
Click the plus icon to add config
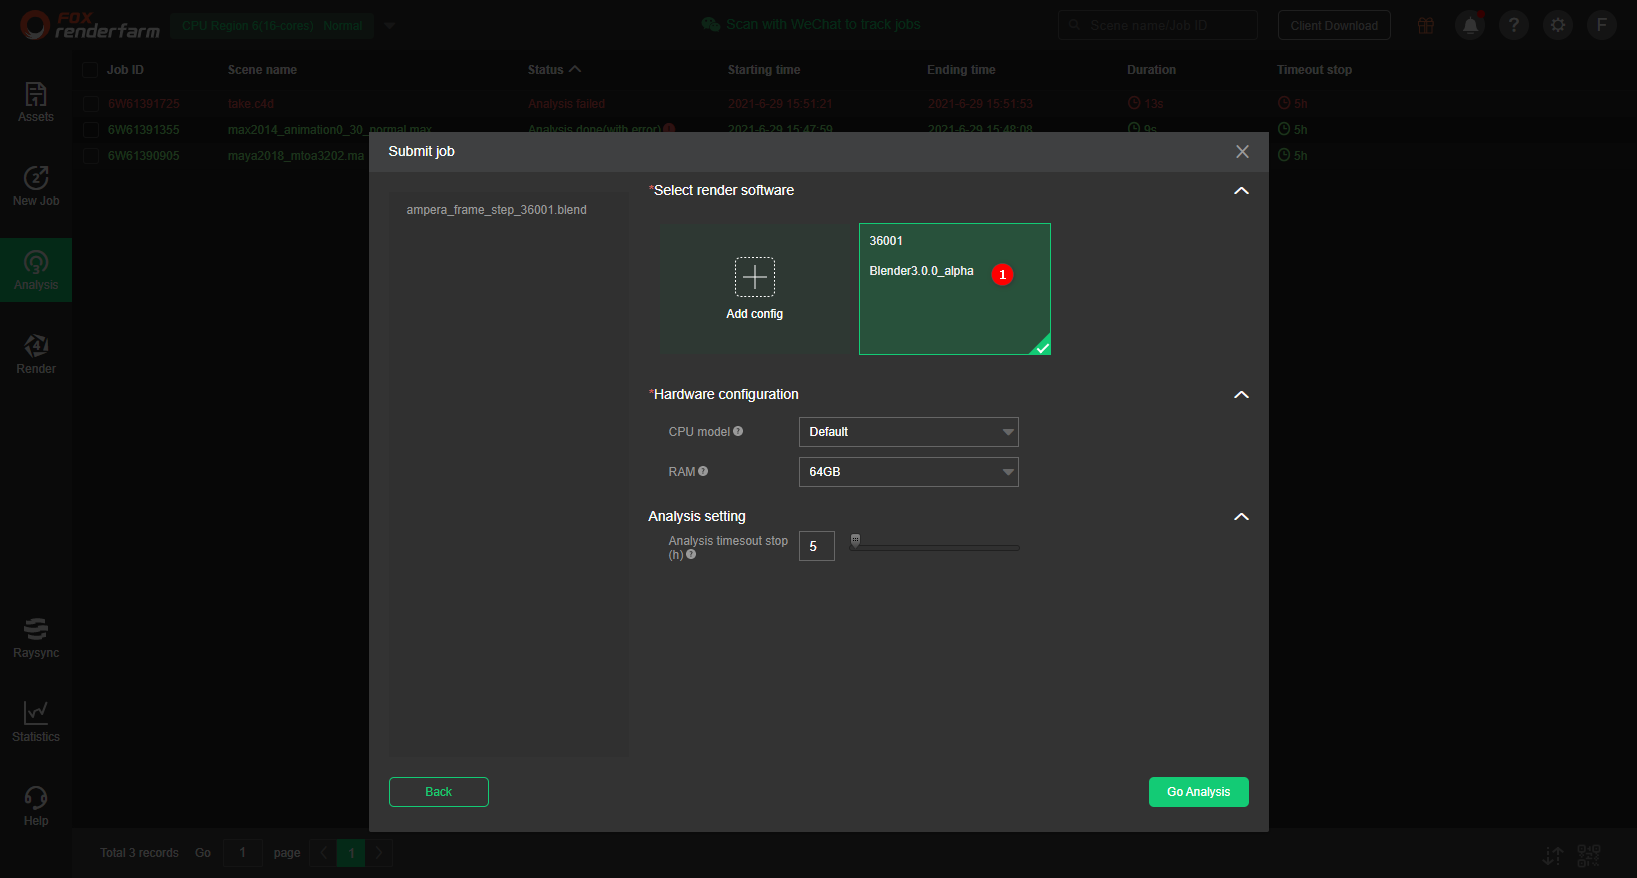(755, 277)
